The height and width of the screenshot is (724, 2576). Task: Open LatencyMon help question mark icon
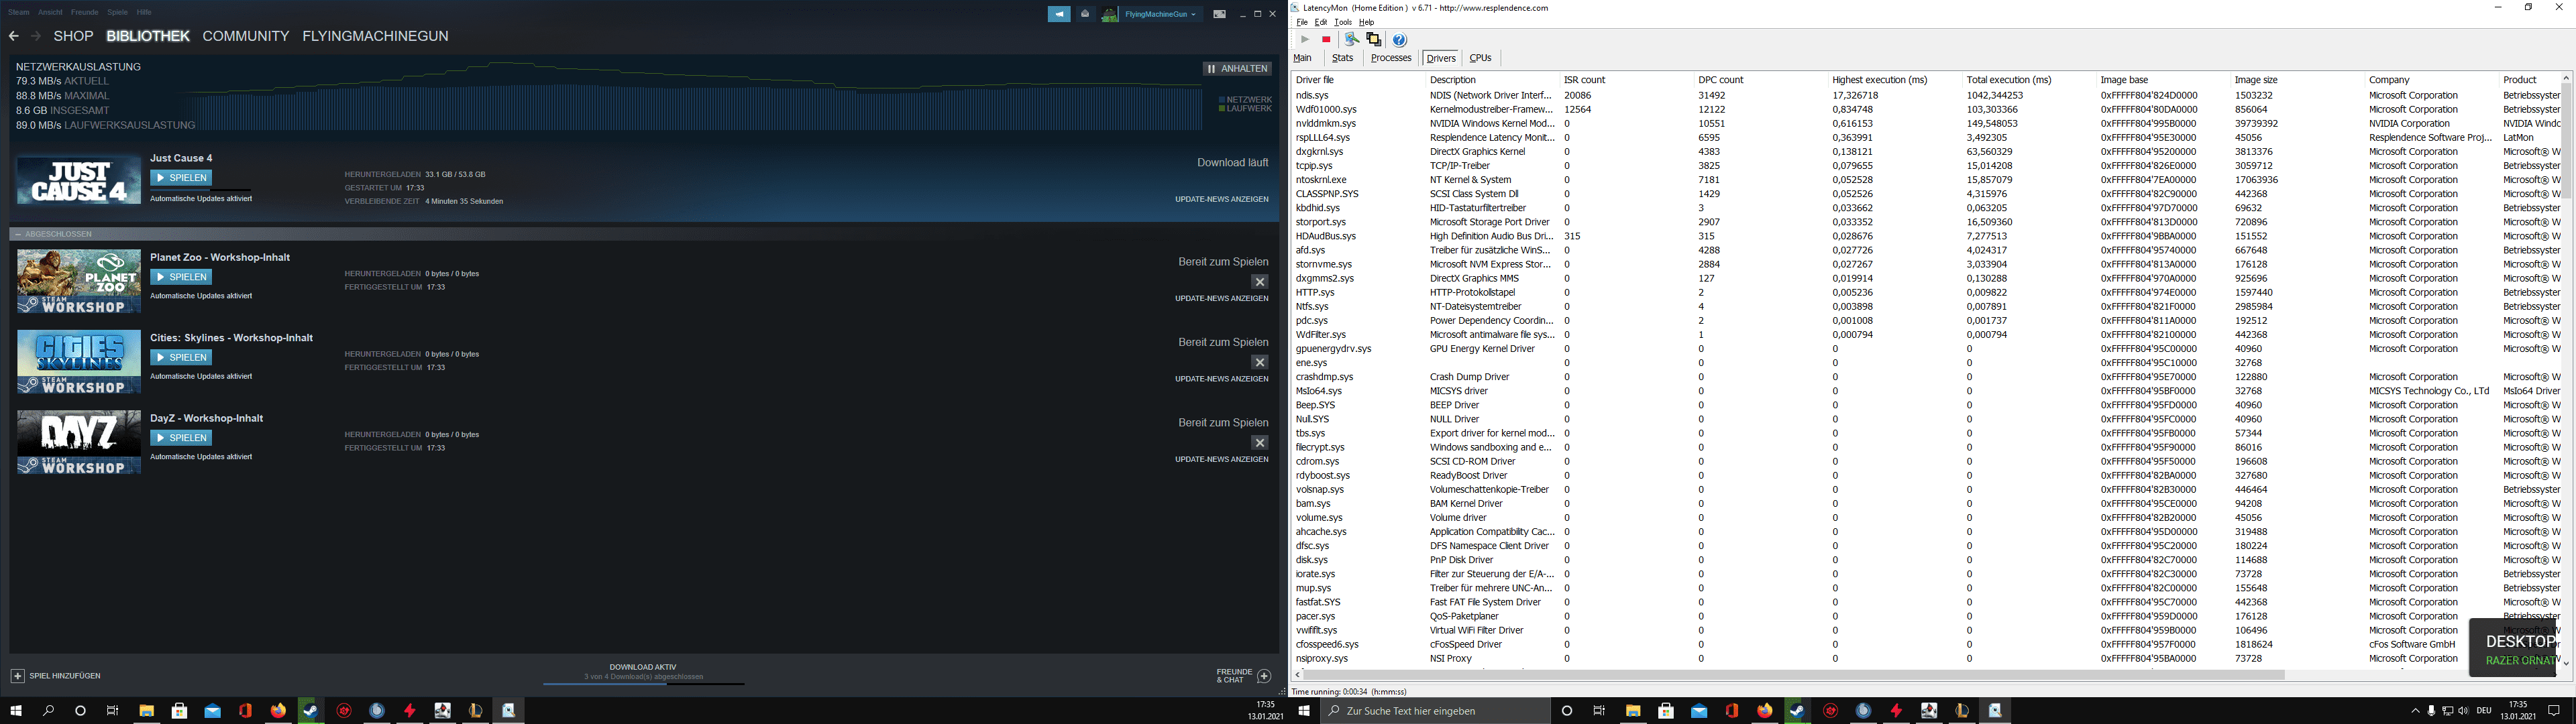pos(1399,40)
